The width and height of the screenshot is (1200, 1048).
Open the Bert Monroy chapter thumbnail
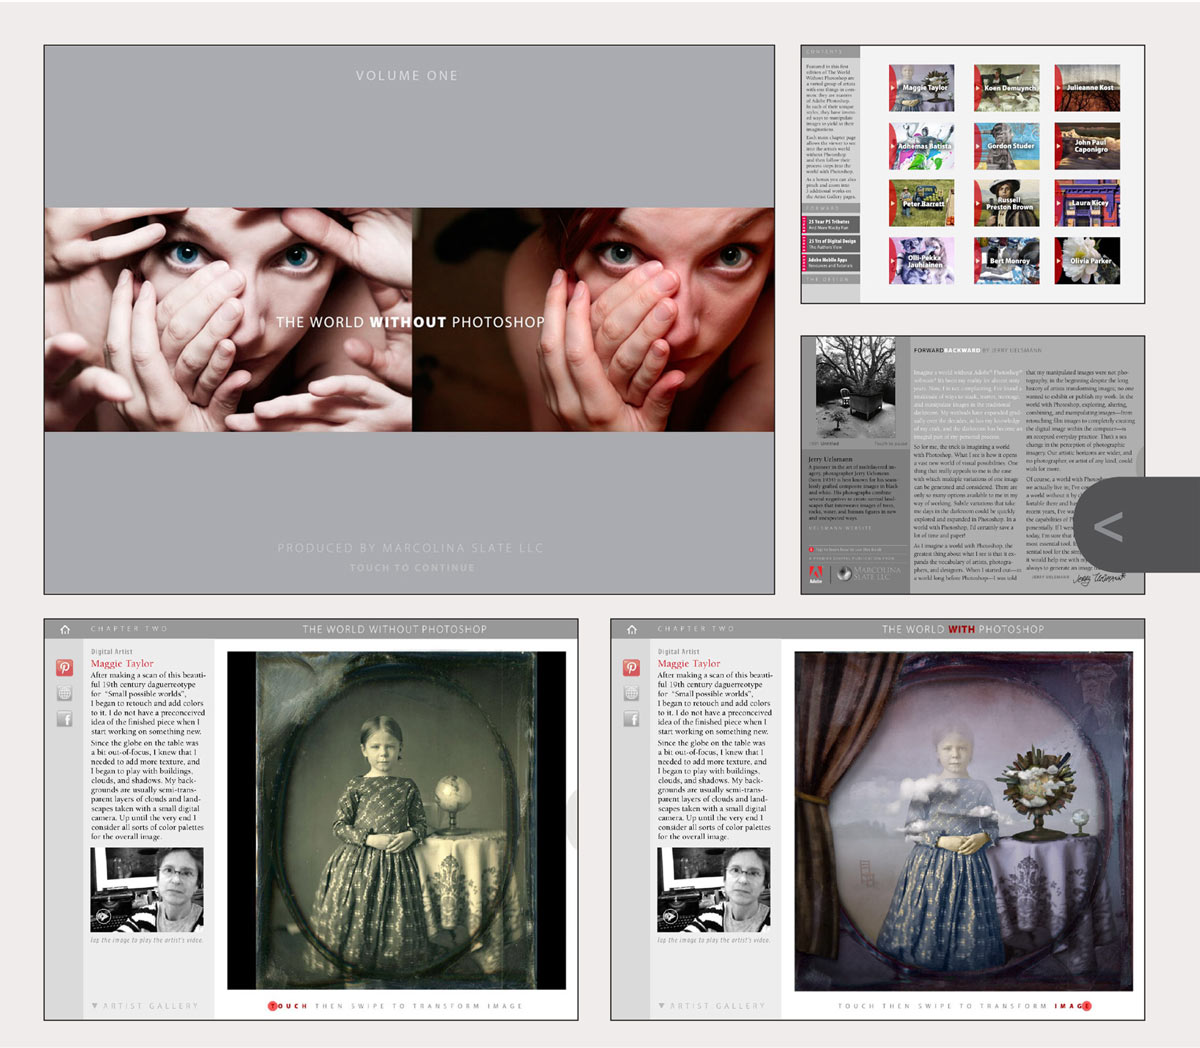click(x=1006, y=261)
